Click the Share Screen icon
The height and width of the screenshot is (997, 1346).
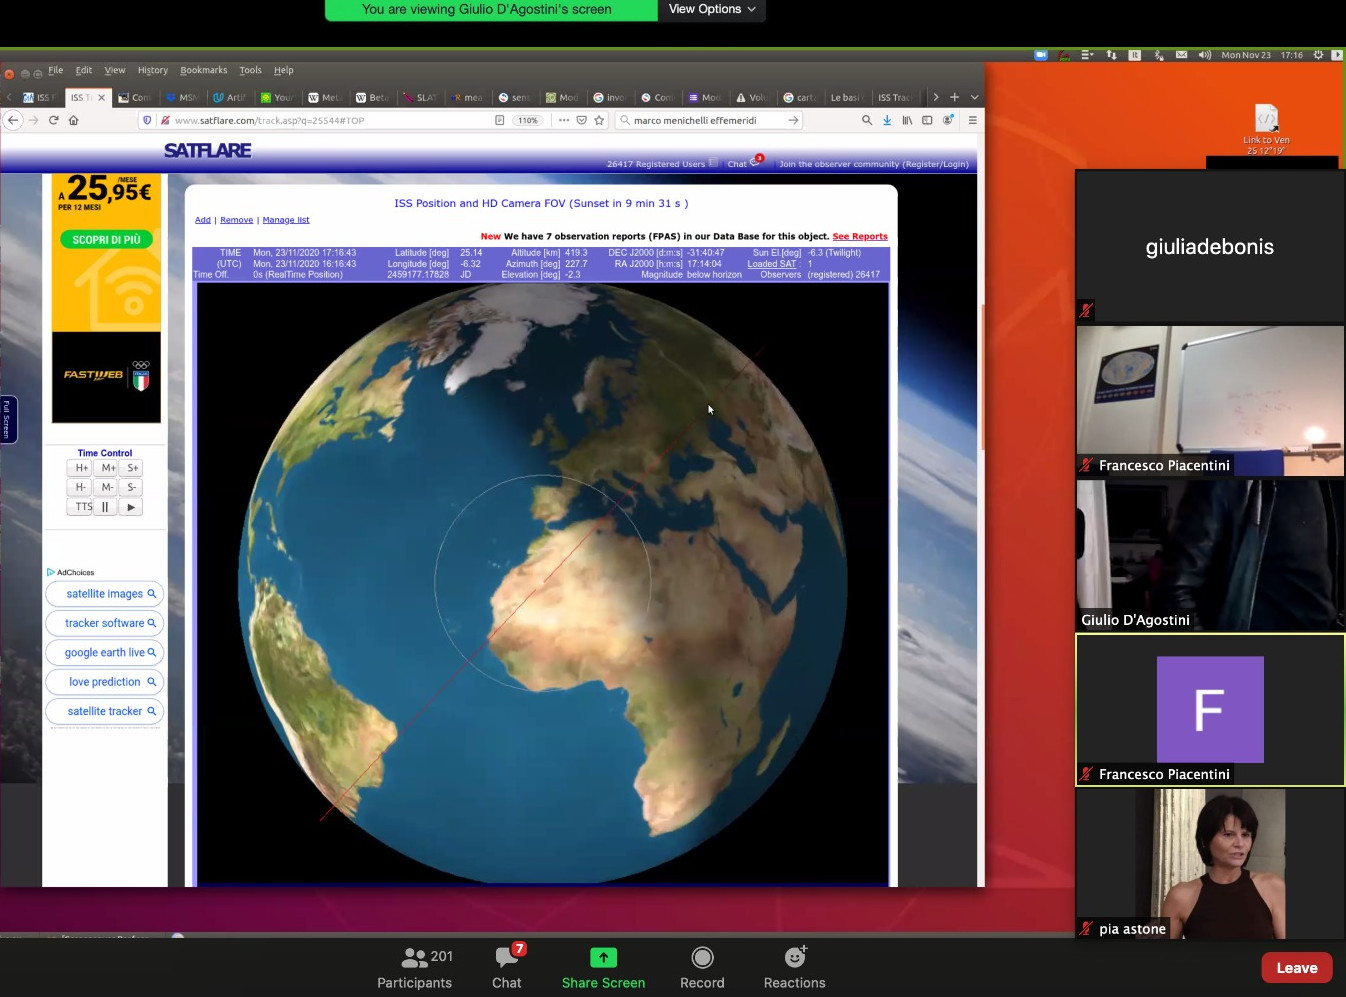(x=603, y=958)
